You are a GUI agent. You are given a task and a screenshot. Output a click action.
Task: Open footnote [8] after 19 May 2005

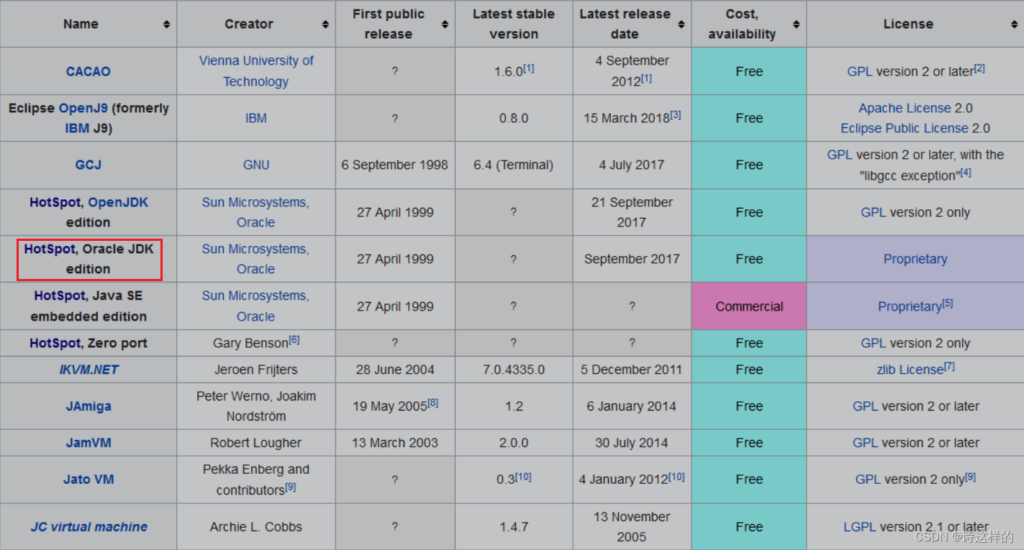(x=433, y=403)
